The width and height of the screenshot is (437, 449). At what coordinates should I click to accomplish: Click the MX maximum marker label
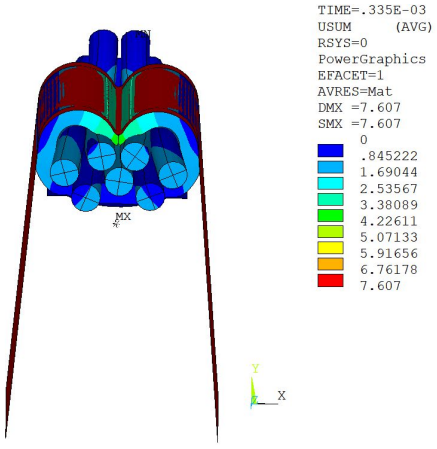tap(123, 217)
